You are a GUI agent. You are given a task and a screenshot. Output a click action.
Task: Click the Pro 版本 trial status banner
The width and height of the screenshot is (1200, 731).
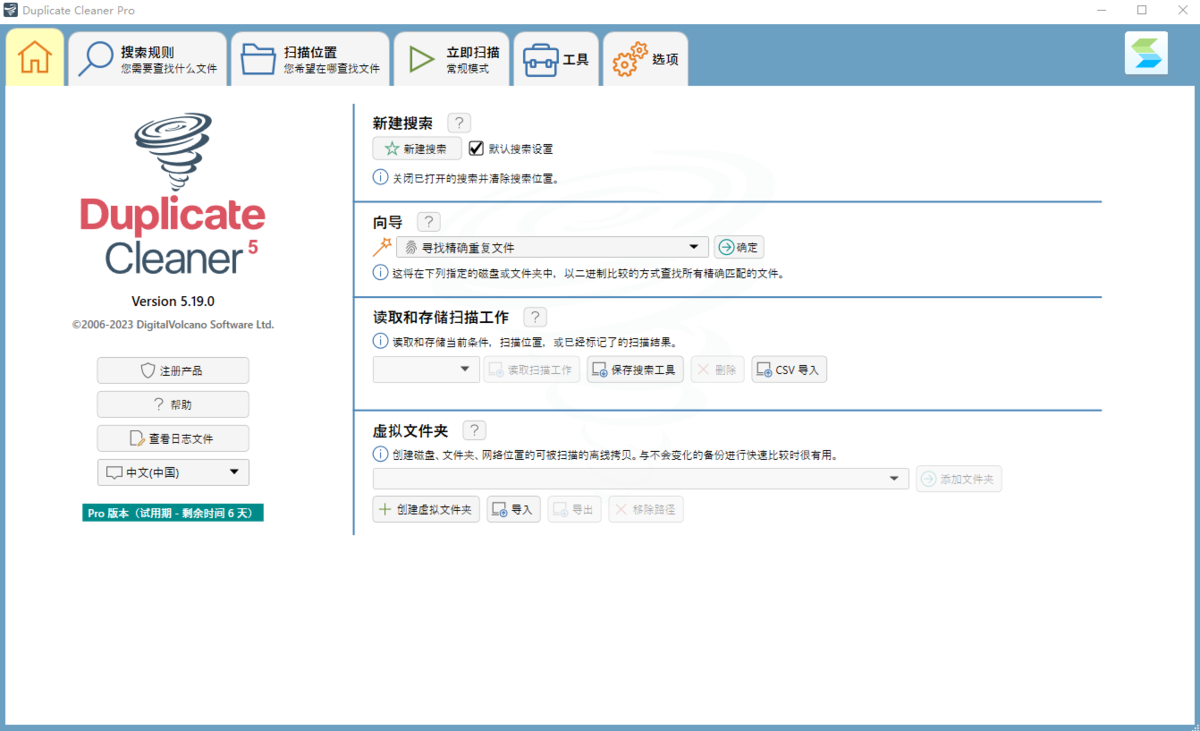[173, 512]
